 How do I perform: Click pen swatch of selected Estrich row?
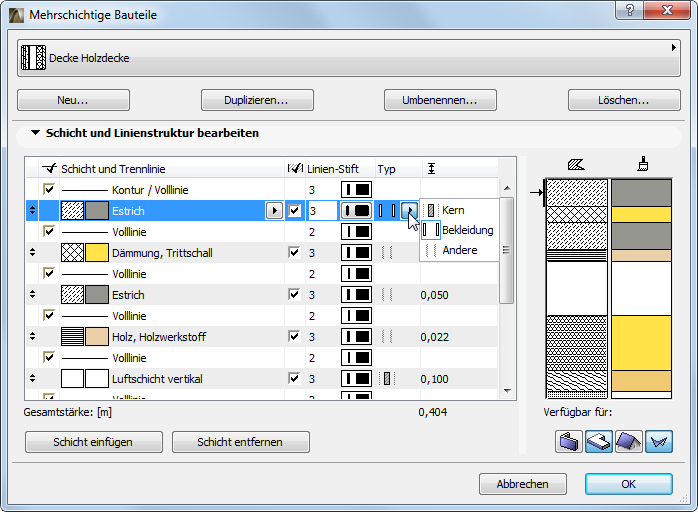click(x=356, y=211)
